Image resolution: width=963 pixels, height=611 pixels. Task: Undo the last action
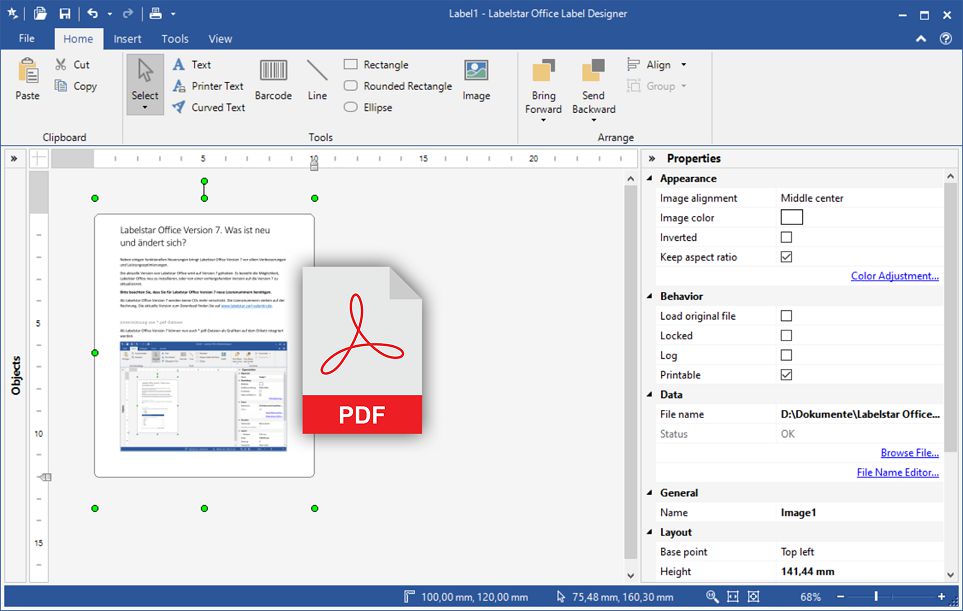92,14
